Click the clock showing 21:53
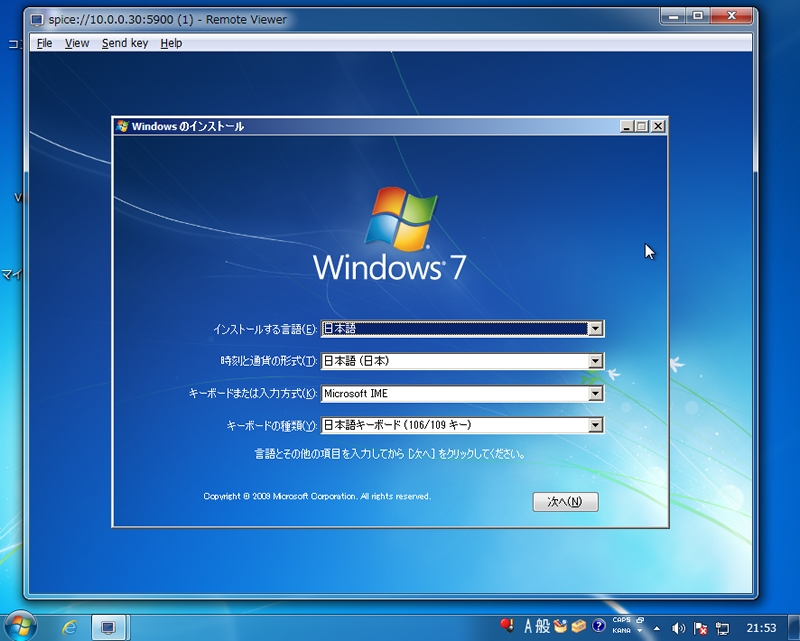This screenshot has width=800, height=641. 761,628
